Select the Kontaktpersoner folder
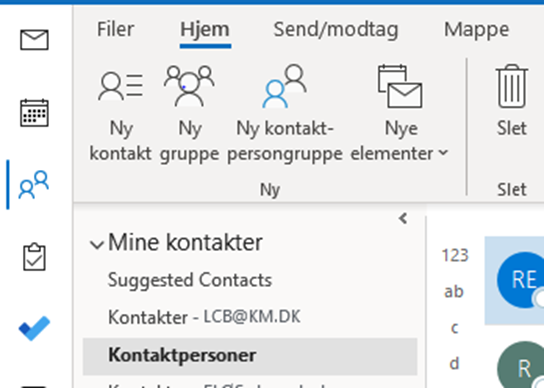 pos(250,355)
